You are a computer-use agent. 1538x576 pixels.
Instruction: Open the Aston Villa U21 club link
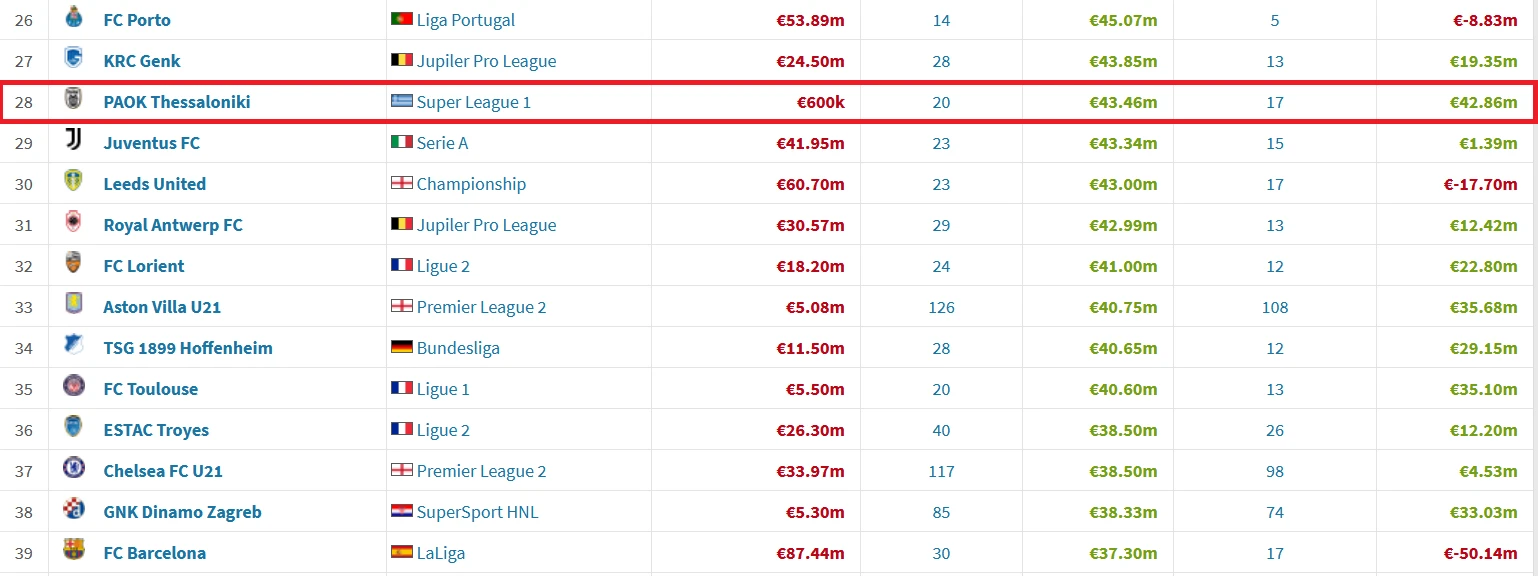click(x=162, y=307)
